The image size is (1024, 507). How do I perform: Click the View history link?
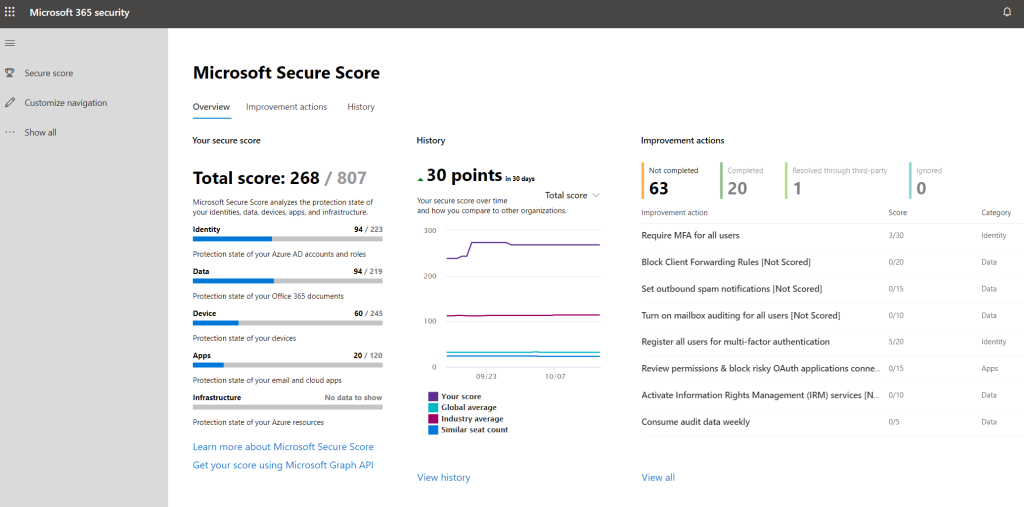pos(443,478)
